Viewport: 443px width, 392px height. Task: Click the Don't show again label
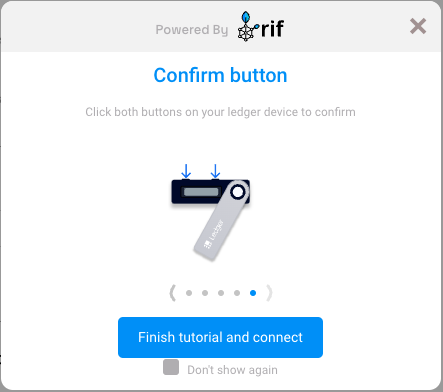tap(232, 370)
